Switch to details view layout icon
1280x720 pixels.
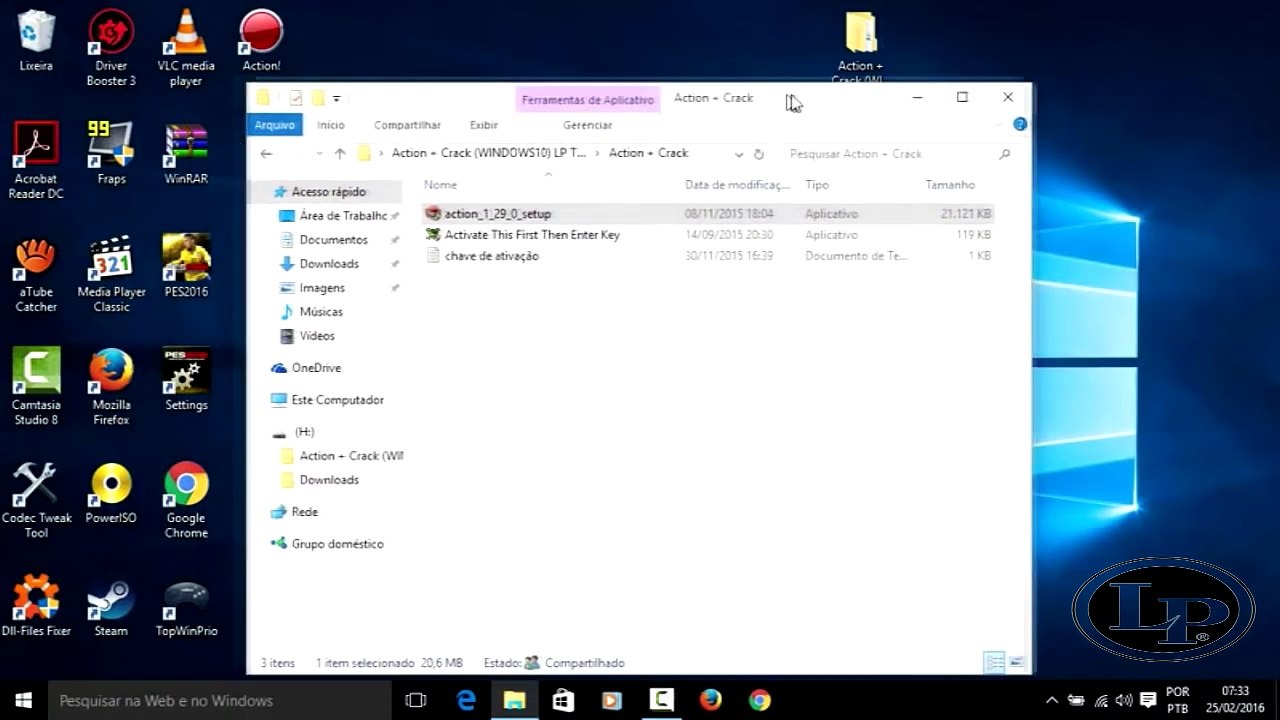click(x=994, y=662)
